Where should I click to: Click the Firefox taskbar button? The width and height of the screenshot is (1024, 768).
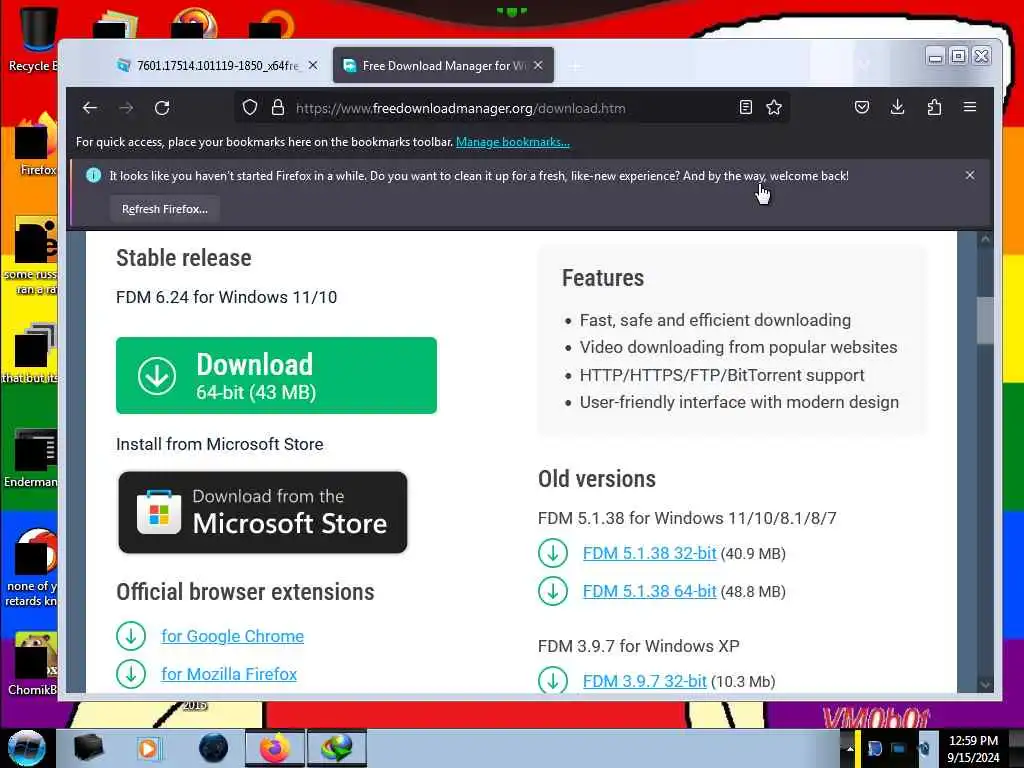(x=275, y=748)
